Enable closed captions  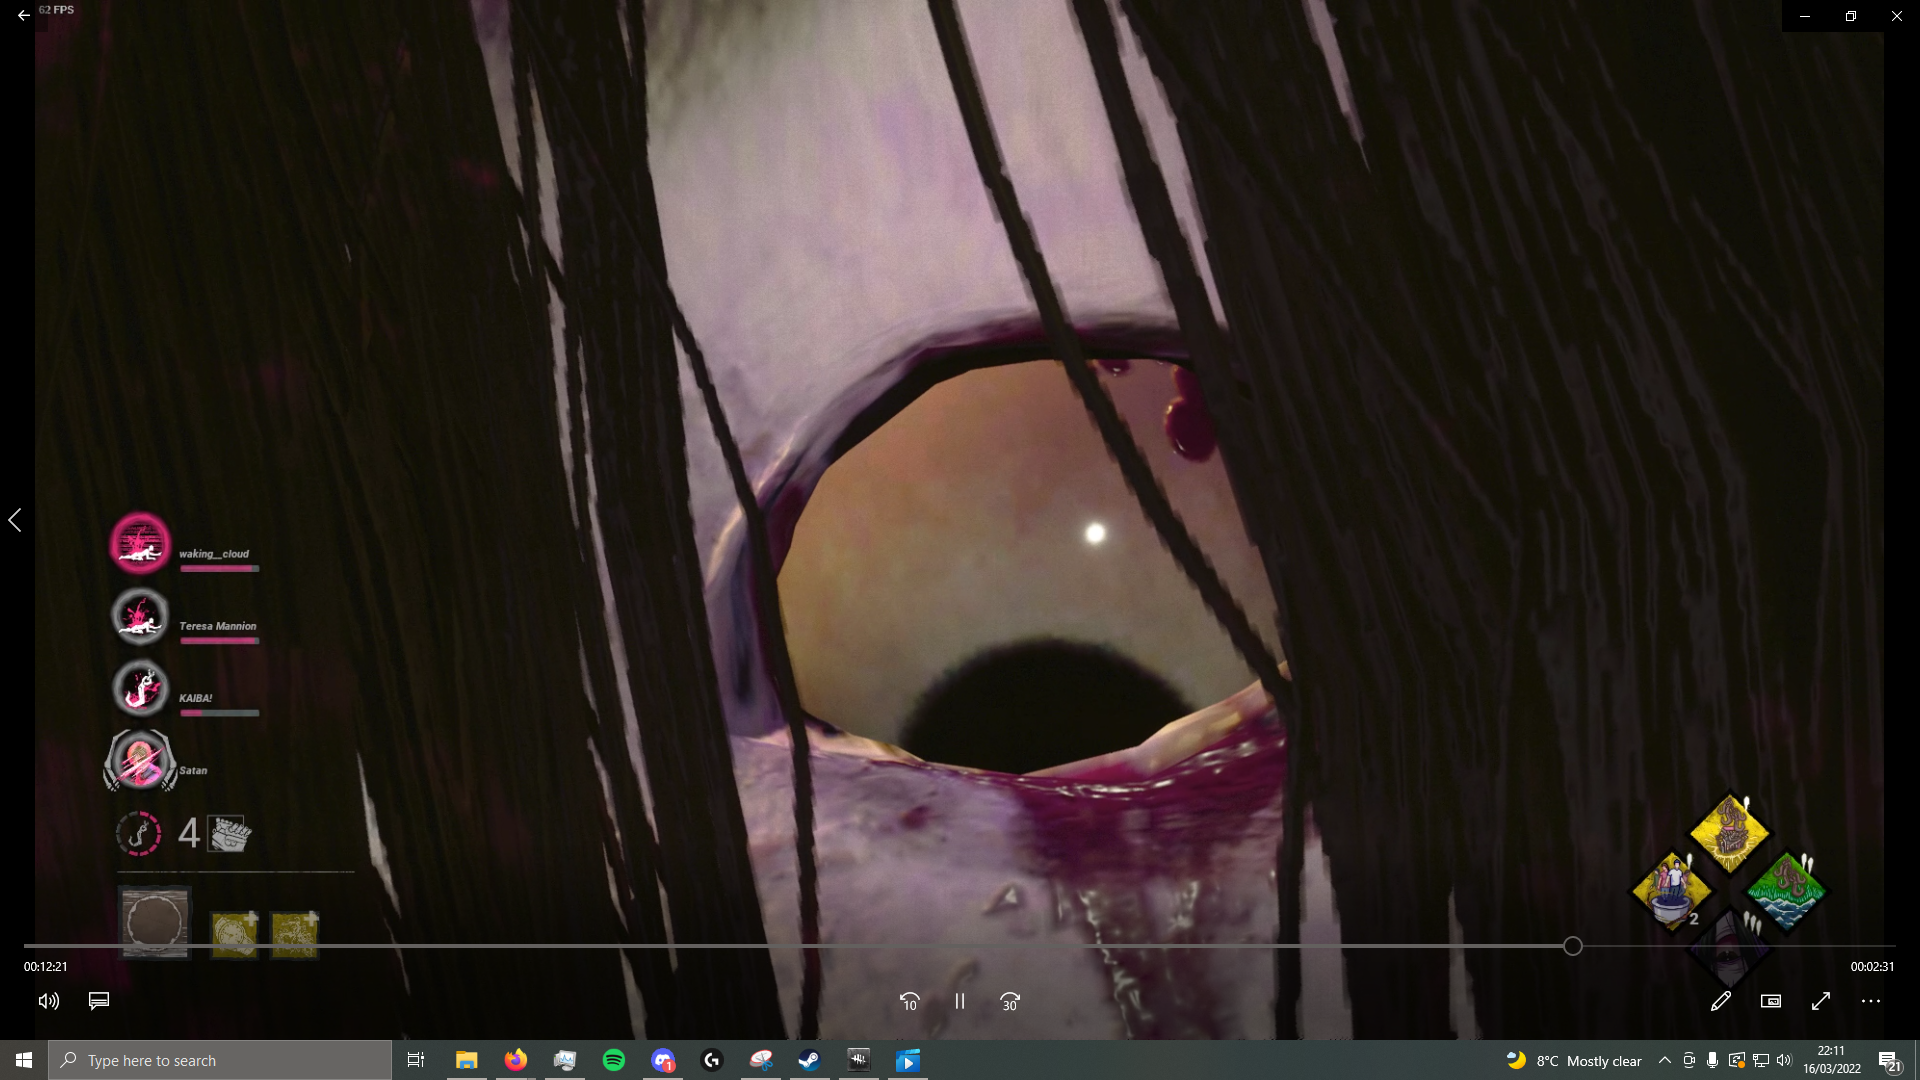click(98, 1001)
